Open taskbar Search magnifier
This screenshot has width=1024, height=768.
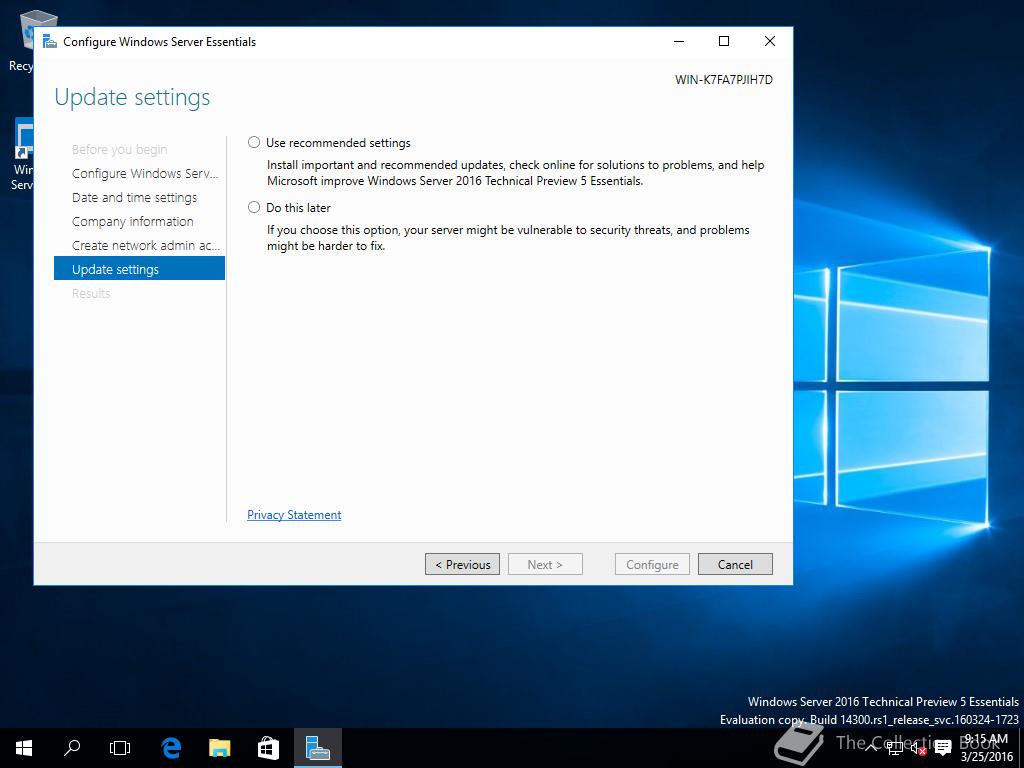[x=72, y=748]
